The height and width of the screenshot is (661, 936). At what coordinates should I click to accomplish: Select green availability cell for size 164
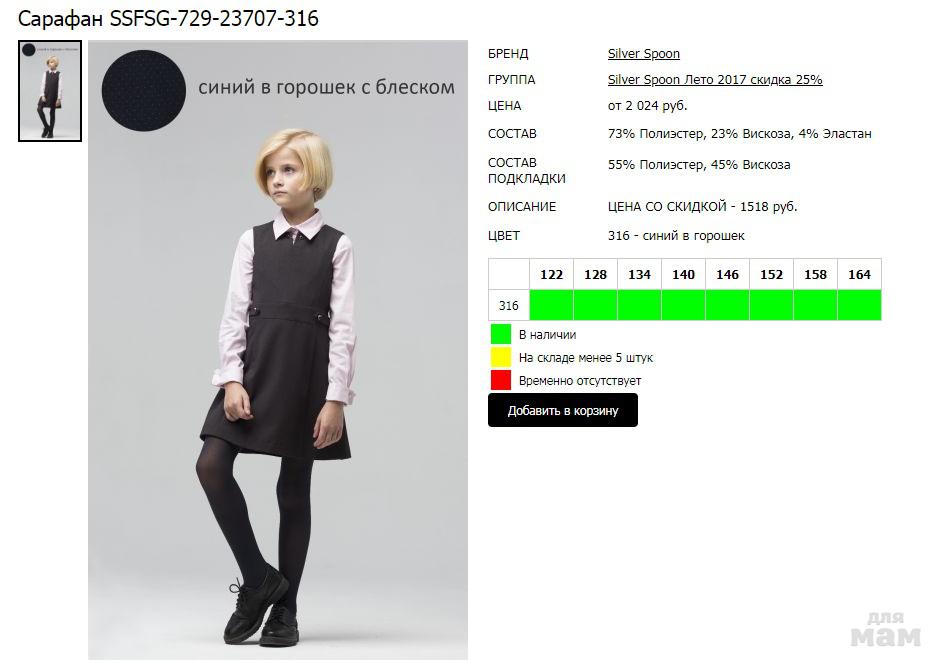[860, 305]
